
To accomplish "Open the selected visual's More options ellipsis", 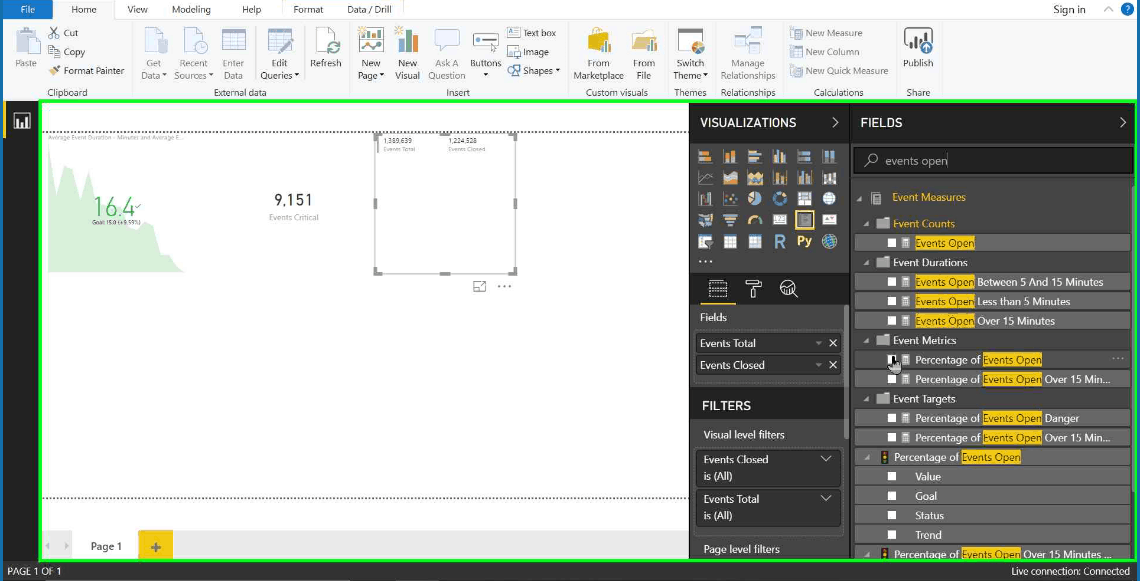I will coord(504,287).
